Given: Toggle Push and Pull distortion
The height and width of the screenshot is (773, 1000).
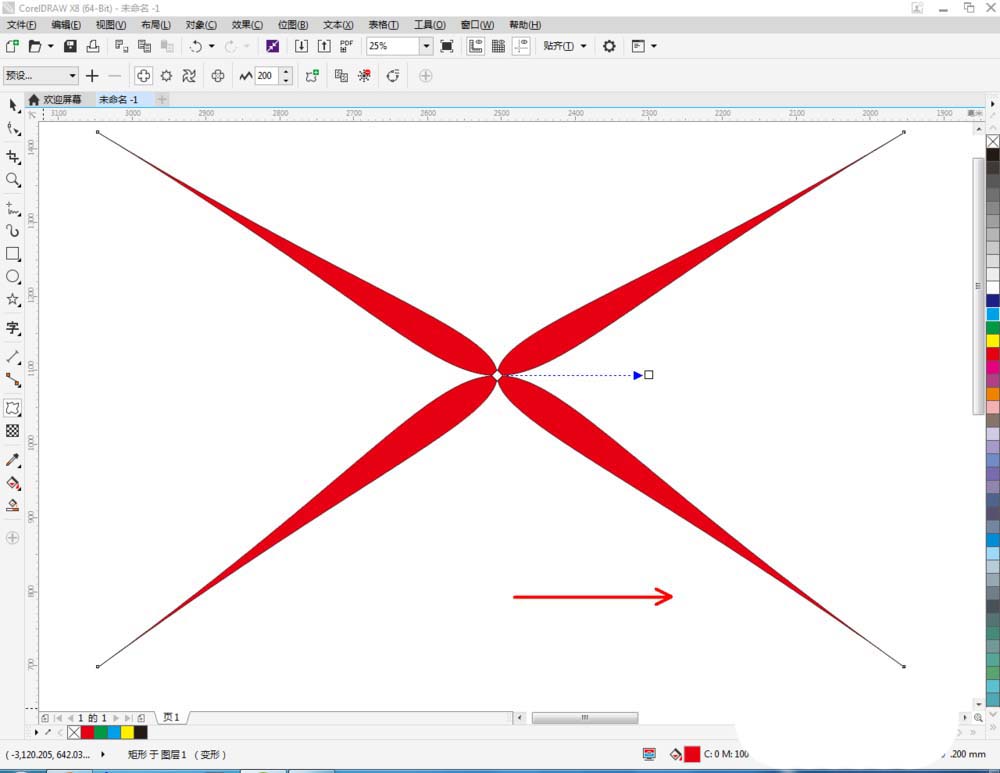Looking at the screenshot, I should pyautogui.click(x=144, y=75).
